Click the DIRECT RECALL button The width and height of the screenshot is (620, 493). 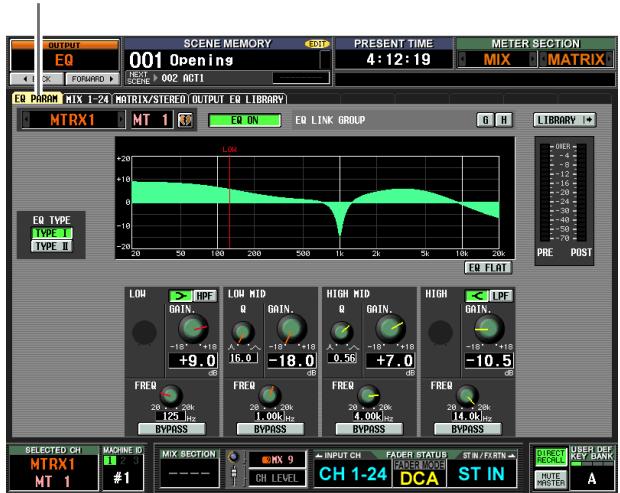pyautogui.click(x=551, y=457)
